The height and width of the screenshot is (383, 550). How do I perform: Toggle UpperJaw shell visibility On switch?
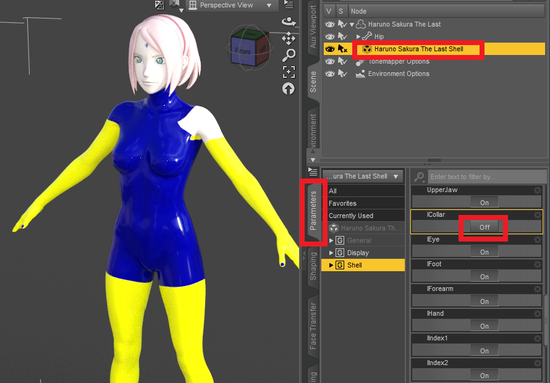[484, 202]
